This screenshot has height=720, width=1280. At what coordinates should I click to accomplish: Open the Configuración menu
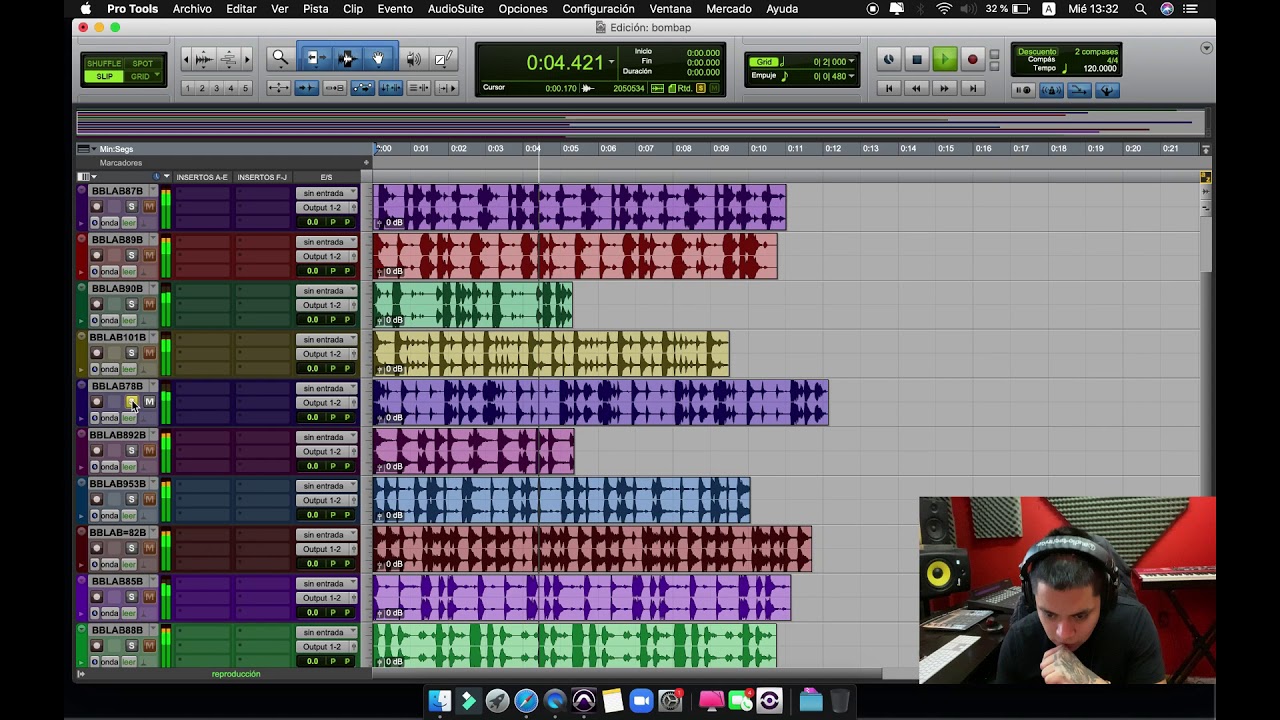point(598,9)
